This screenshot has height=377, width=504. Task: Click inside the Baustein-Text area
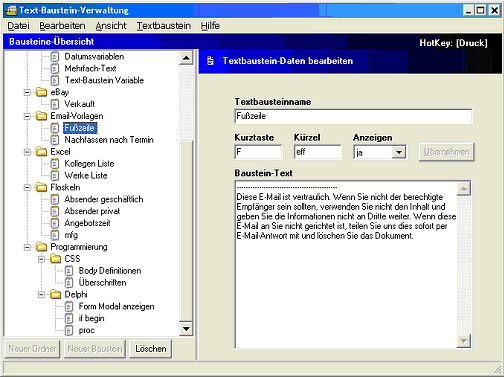tap(346, 265)
